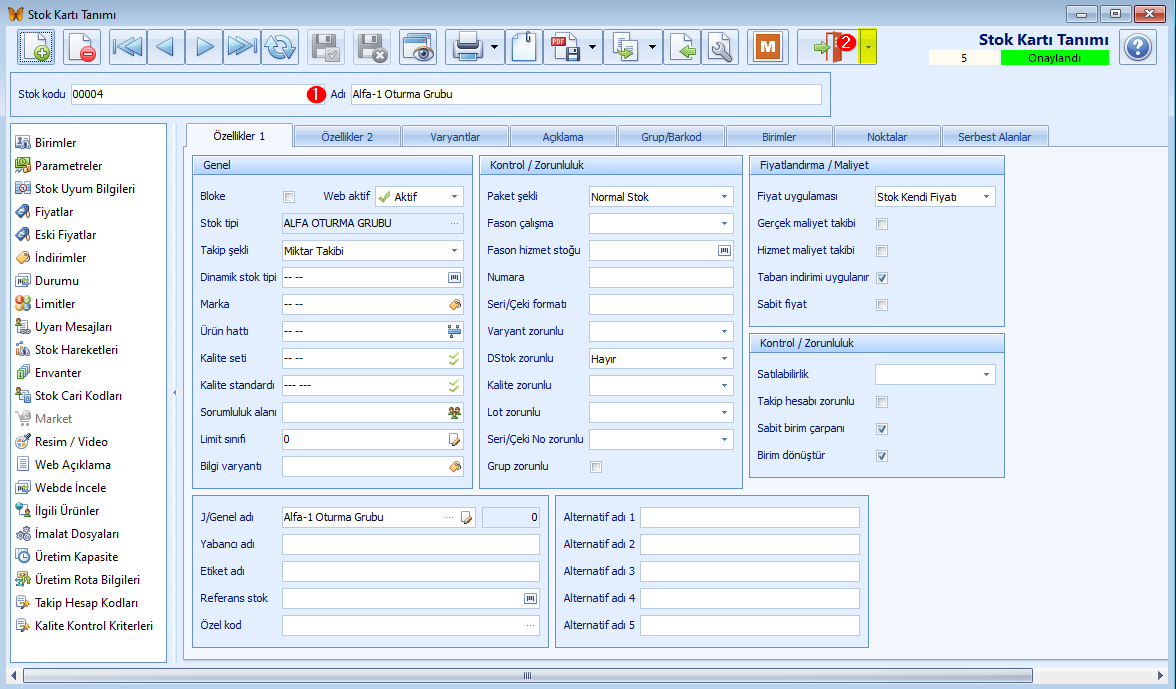Viewport: 1176px width, 689px height.
Task: Click the orange M button
Action: coord(767,47)
